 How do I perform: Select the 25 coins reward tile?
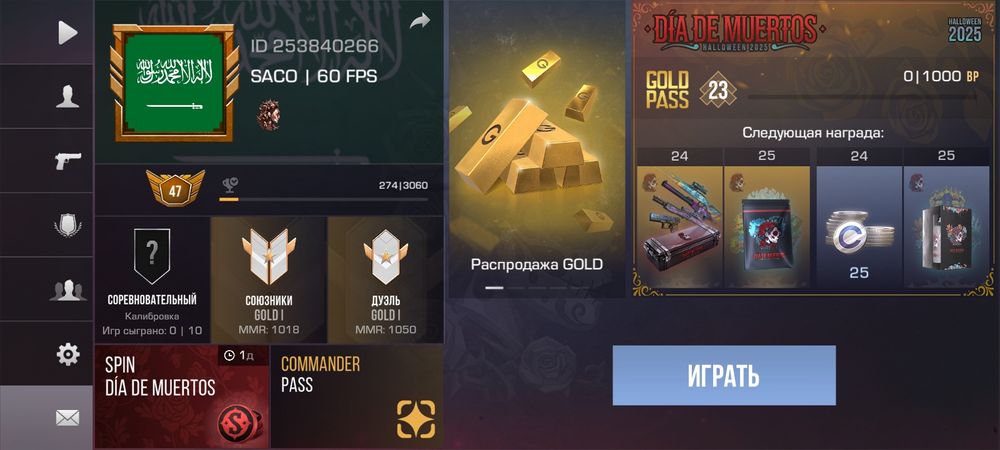pyautogui.click(x=859, y=219)
